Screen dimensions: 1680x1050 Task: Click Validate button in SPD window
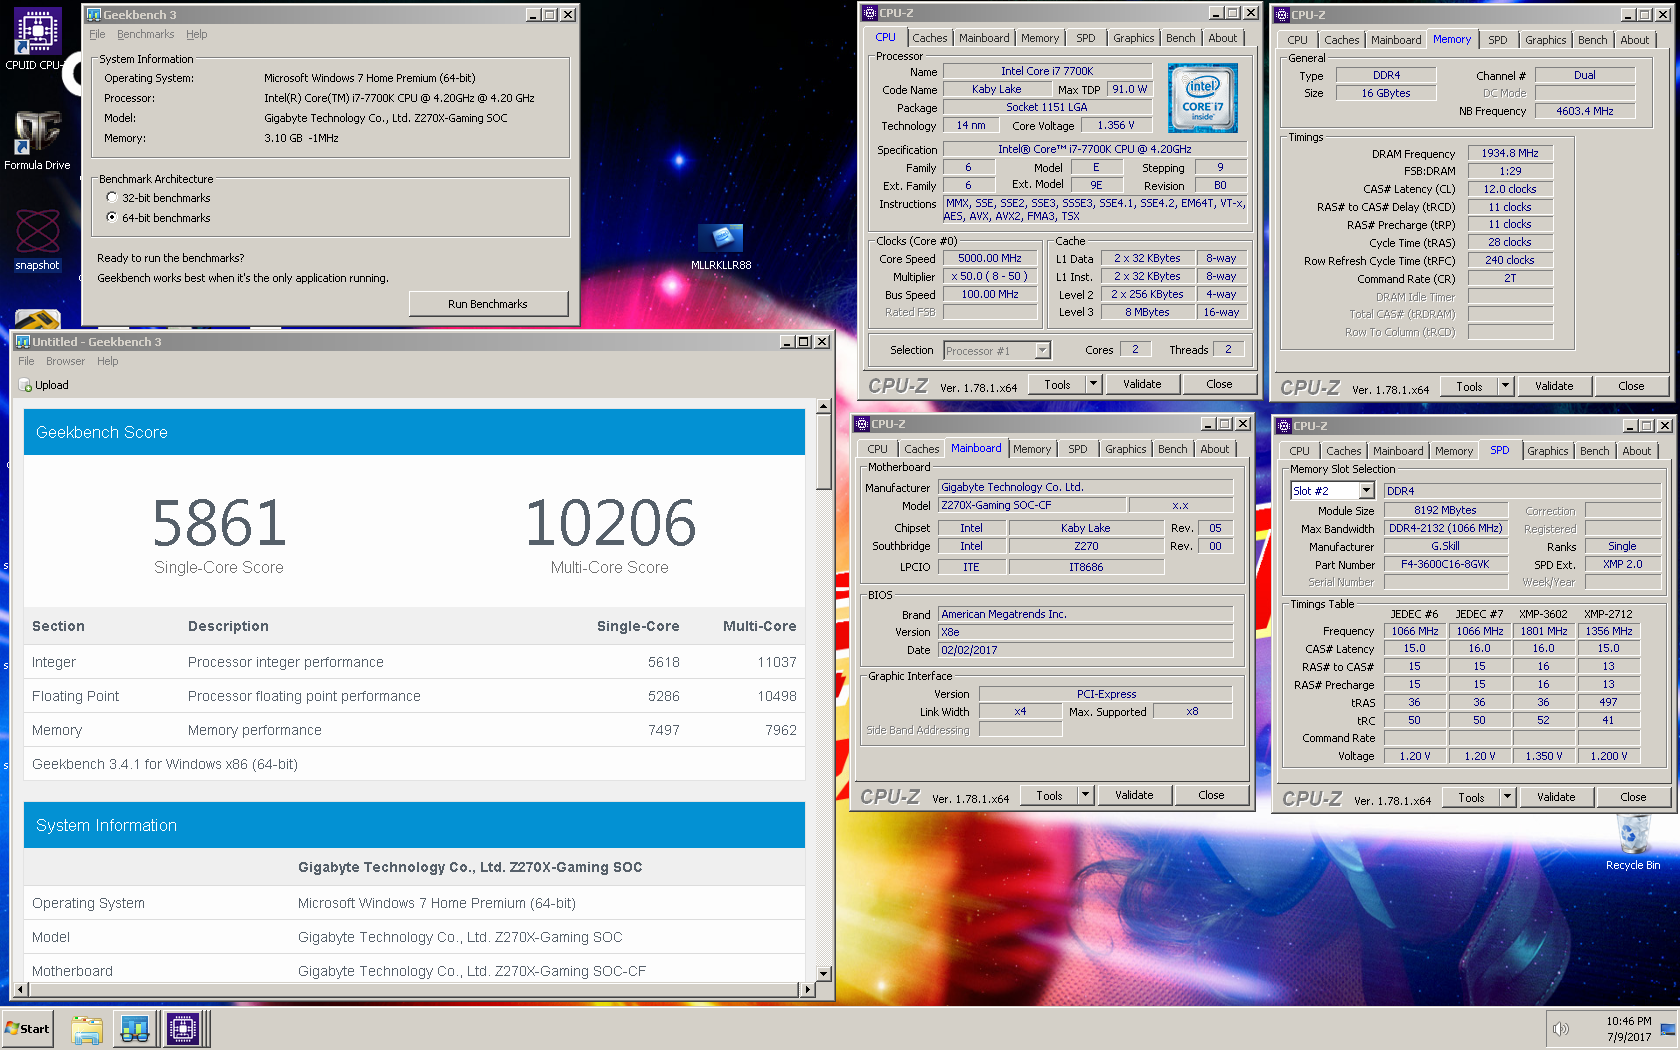(x=1556, y=797)
